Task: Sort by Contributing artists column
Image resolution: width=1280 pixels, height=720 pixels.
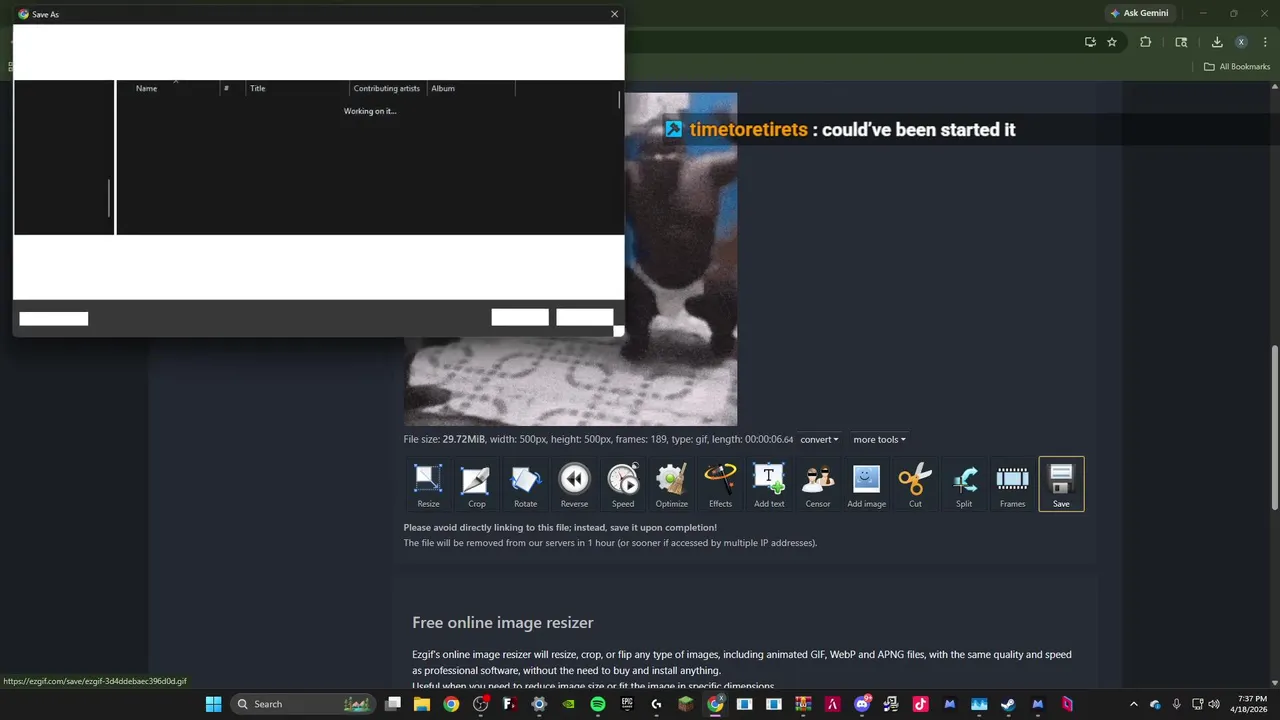Action: coord(389,88)
